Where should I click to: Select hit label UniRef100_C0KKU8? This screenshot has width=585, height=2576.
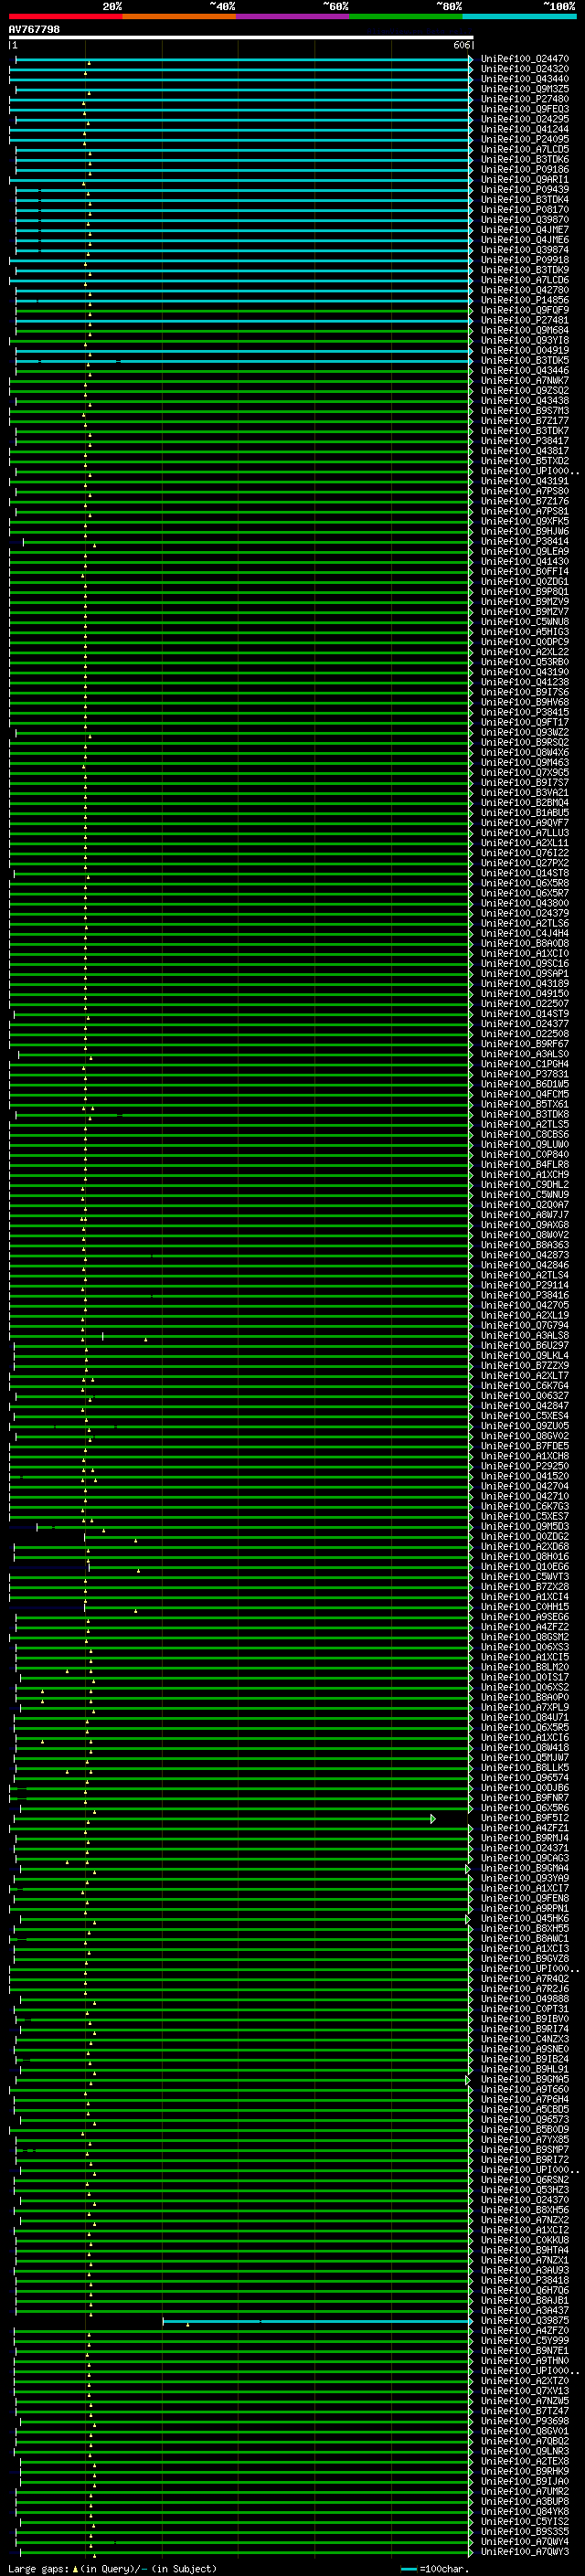point(525,2240)
